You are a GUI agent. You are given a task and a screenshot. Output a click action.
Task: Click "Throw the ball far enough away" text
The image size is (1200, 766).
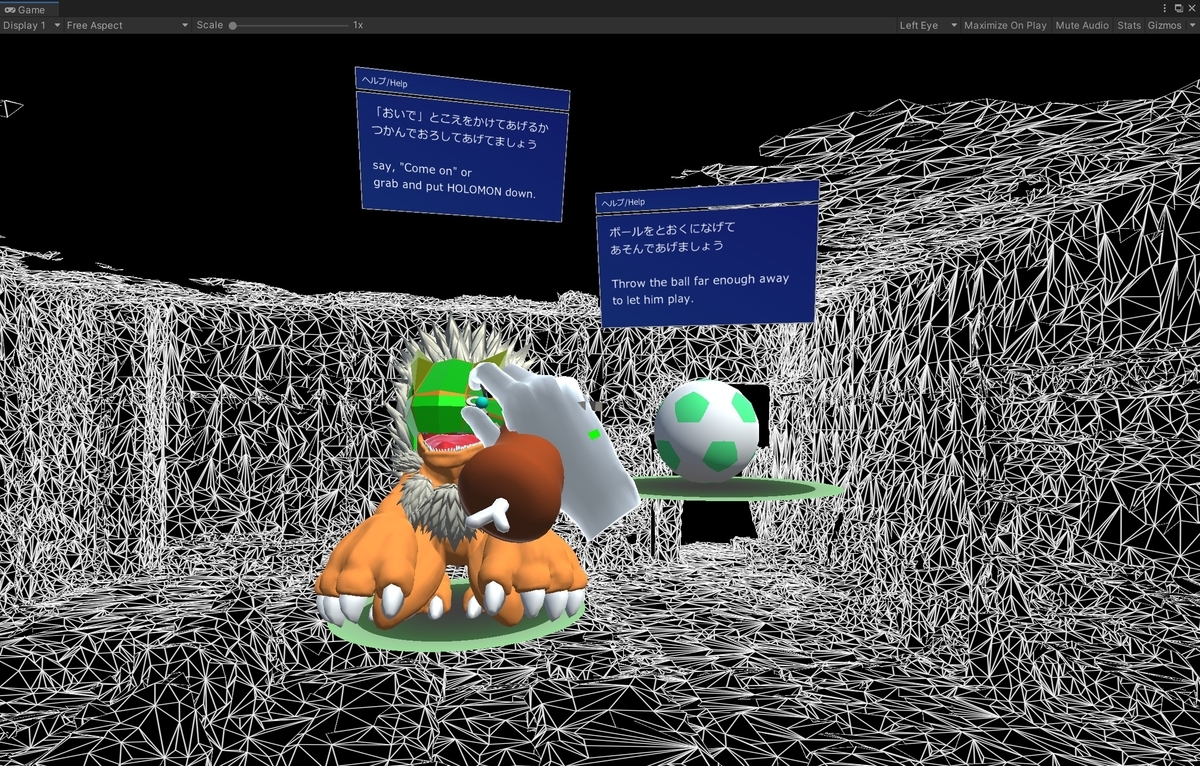pyautogui.click(x=700, y=280)
